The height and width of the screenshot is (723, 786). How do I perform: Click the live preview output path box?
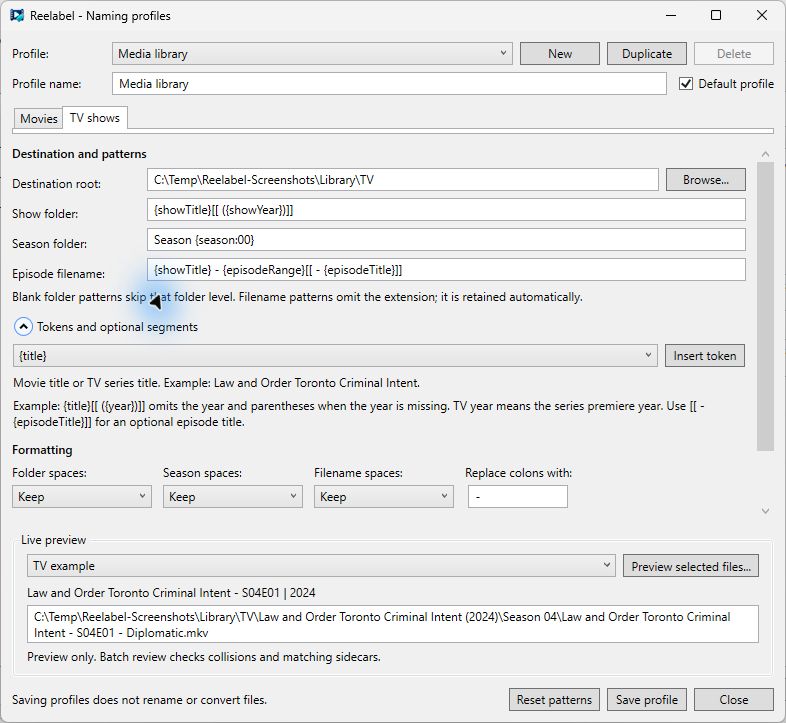point(392,624)
